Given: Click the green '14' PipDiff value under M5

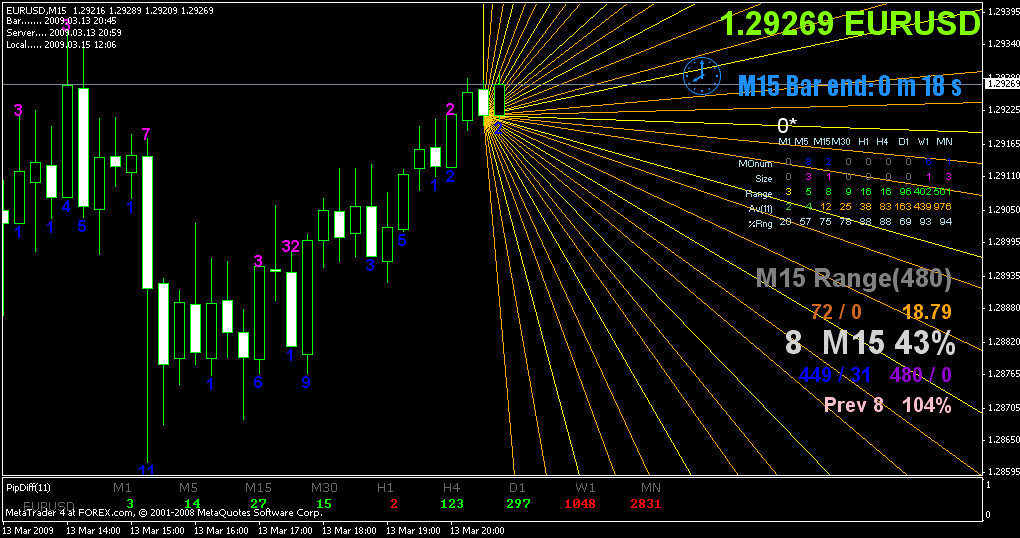Looking at the screenshot, I should pos(193,504).
